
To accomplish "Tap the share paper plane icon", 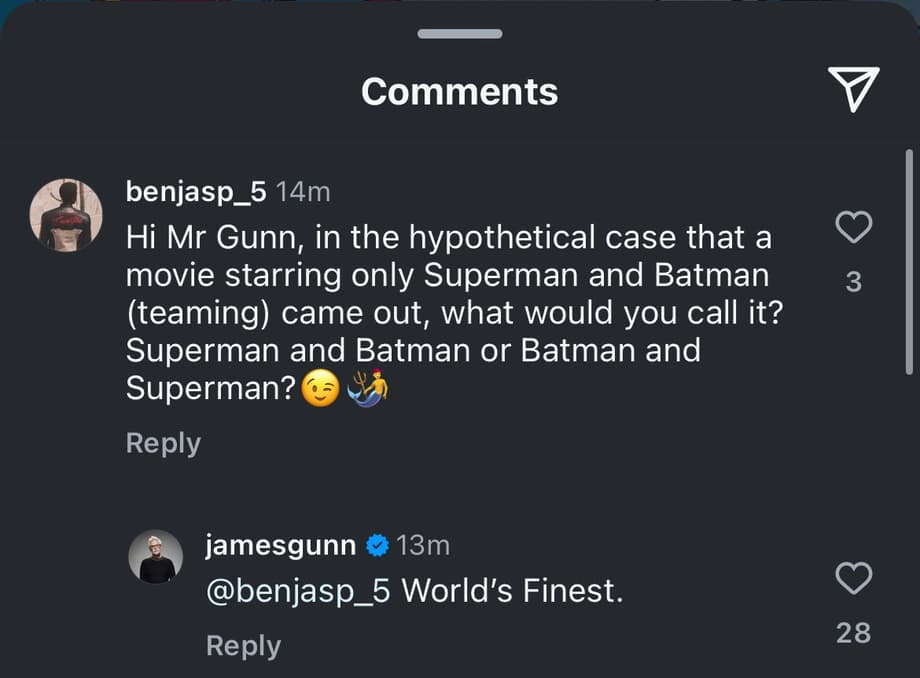I will pos(854,90).
